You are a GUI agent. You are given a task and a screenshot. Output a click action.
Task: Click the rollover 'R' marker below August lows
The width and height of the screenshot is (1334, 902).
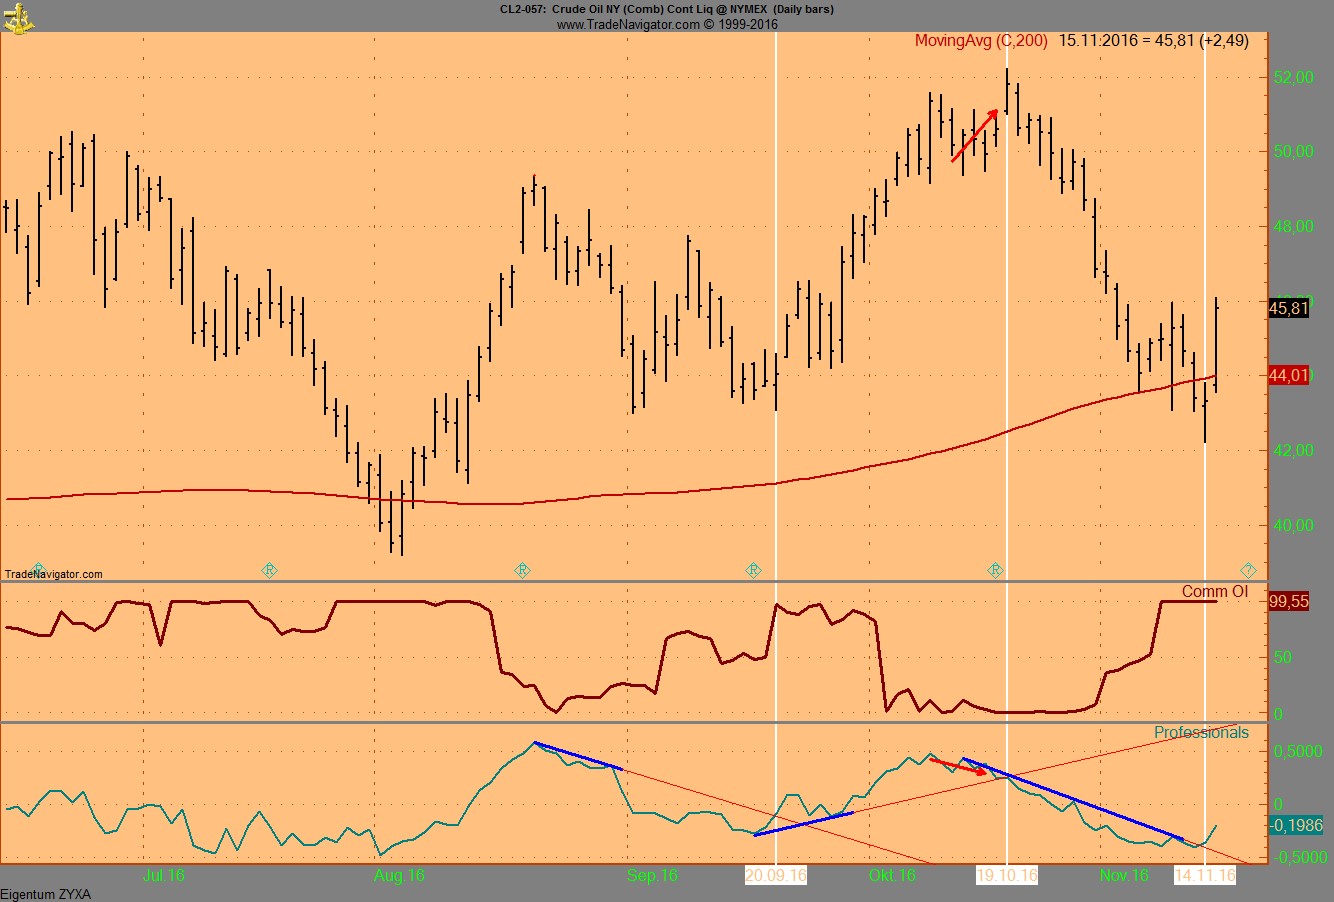[x=521, y=569]
